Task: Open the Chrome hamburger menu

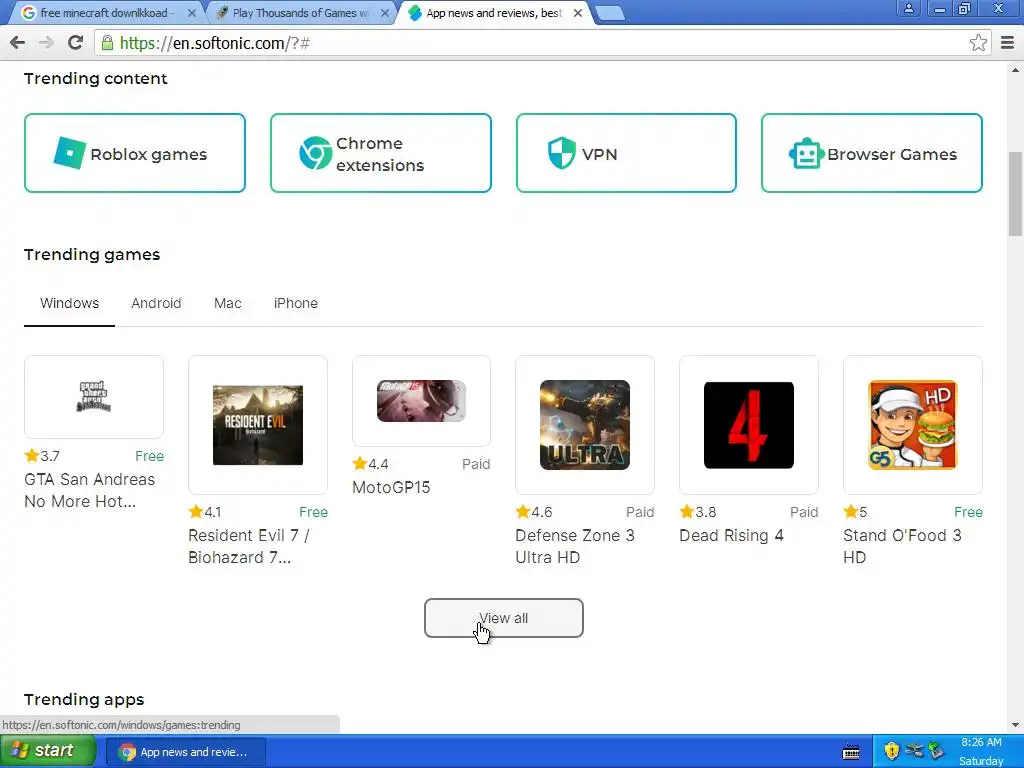Action: [x=1007, y=43]
